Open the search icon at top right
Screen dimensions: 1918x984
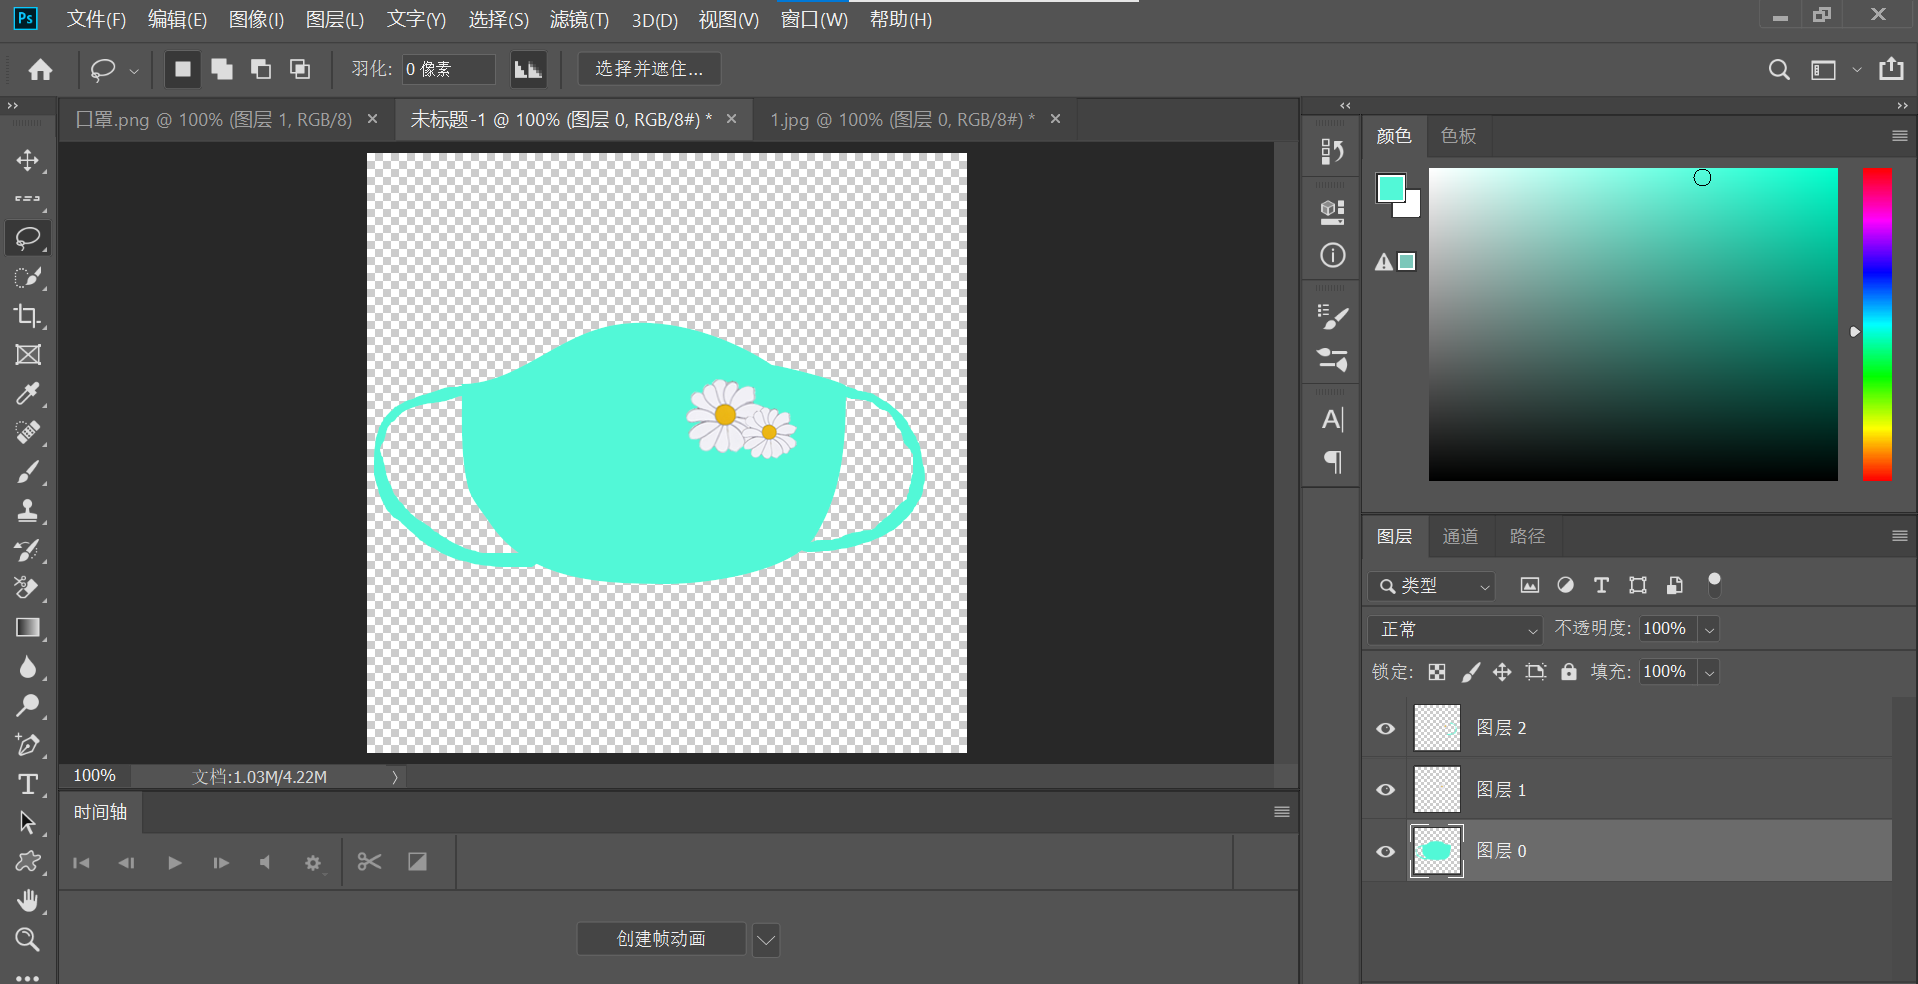point(1779,69)
